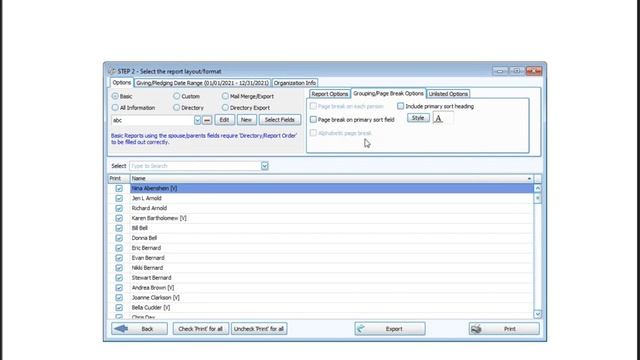
Task: Select the row Joanne Clarkson [V]
Action: pyautogui.click(x=331, y=298)
